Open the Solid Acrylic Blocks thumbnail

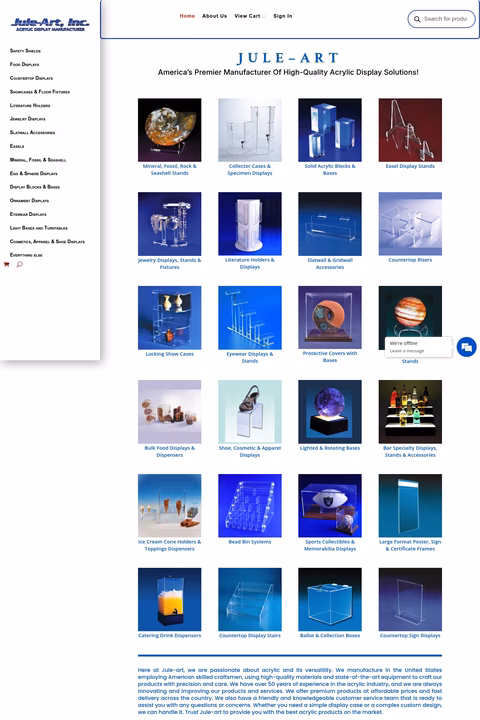point(330,130)
